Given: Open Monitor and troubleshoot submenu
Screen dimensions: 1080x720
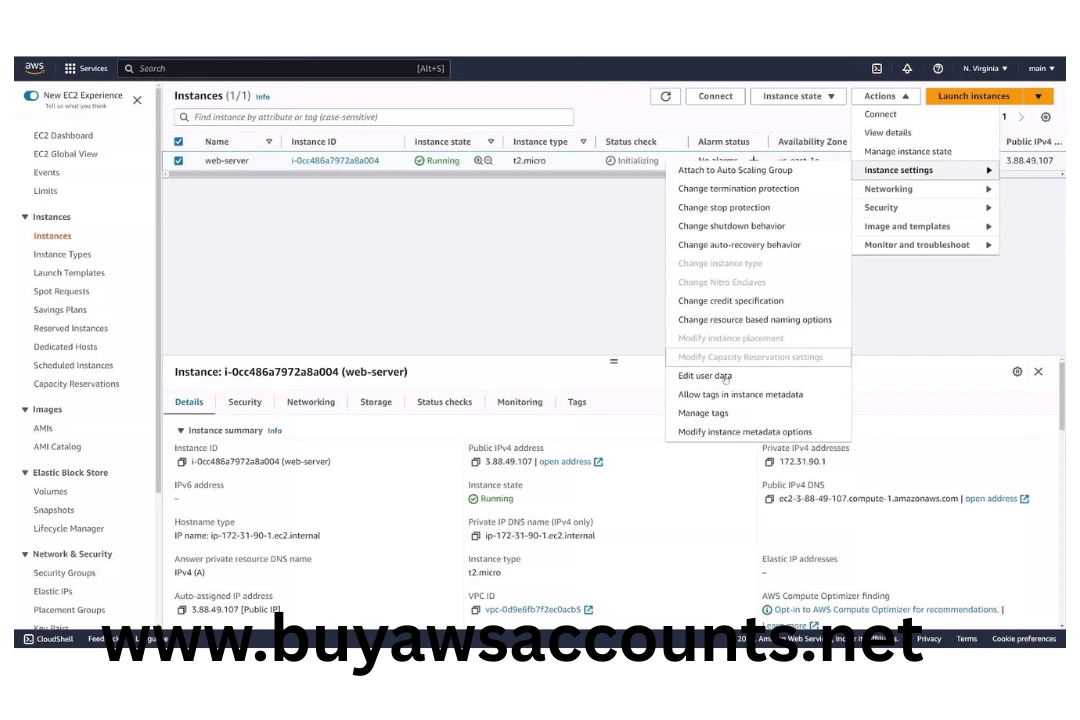Looking at the screenshot, I should click(925, 245).
